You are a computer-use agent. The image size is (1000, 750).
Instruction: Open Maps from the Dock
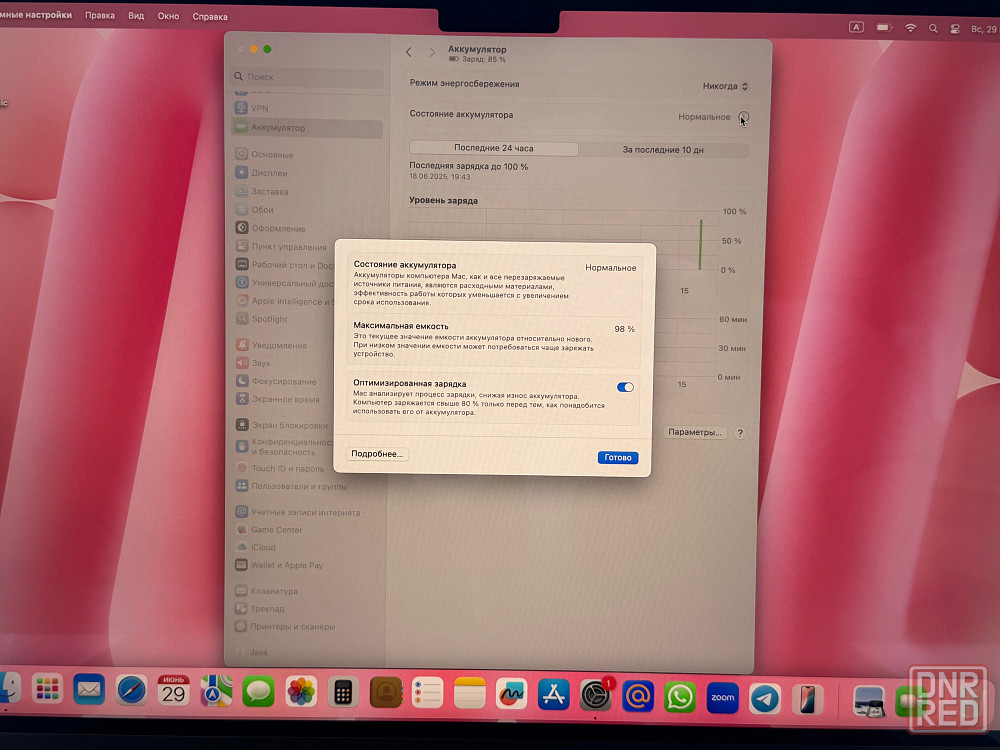pos(216,691)
